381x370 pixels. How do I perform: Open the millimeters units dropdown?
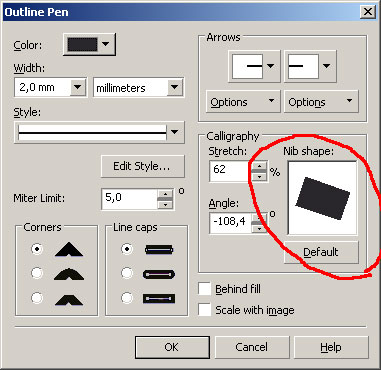click(174, 87)
